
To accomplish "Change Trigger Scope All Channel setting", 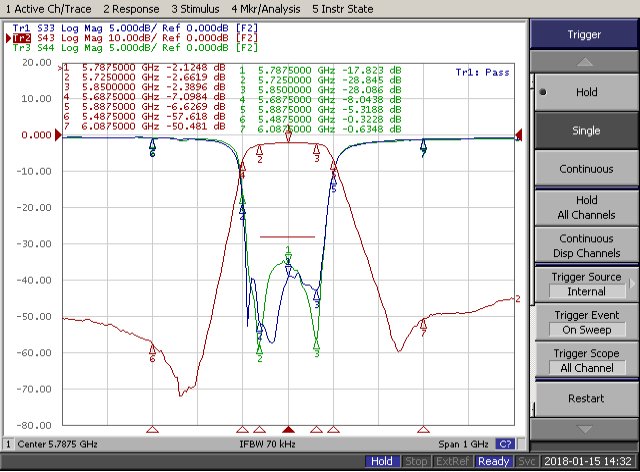I will tap(586, 361).
